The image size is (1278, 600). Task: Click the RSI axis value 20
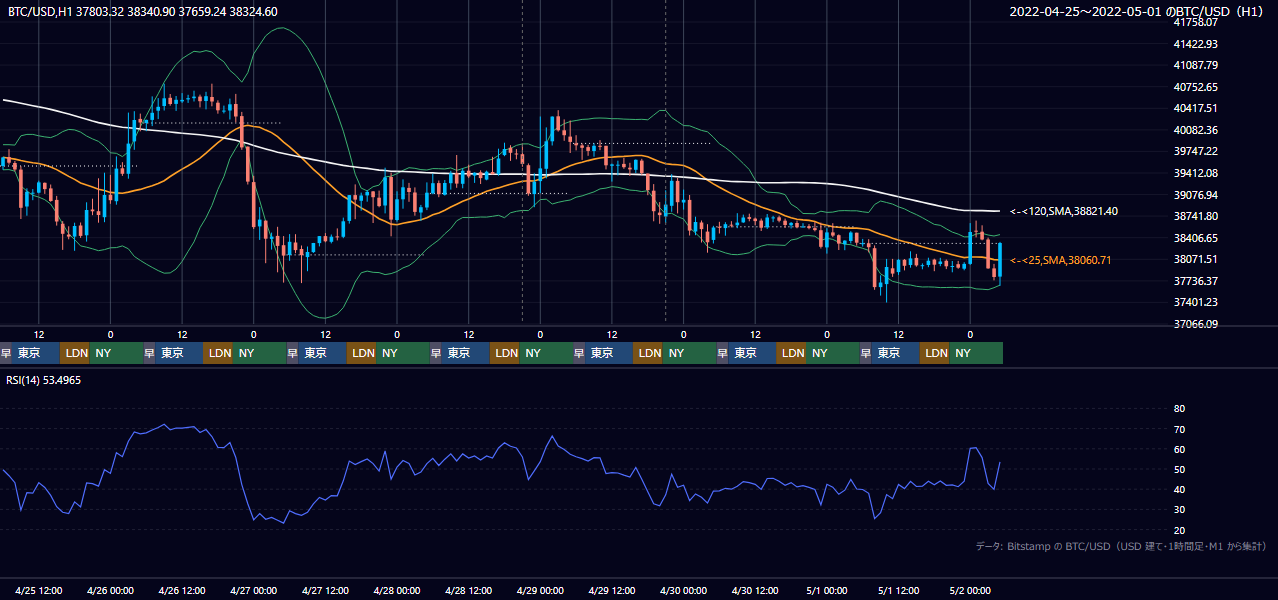coord(1179,530)
